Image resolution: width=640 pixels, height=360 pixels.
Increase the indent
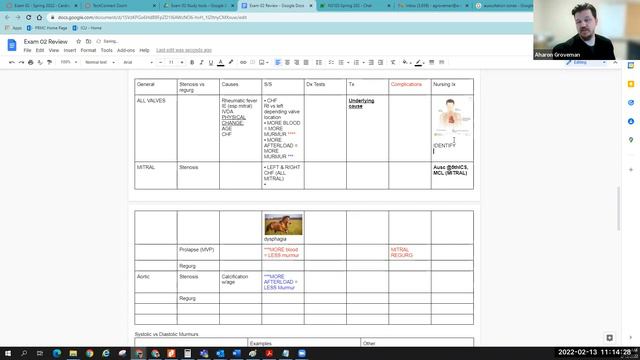point(380,62)
